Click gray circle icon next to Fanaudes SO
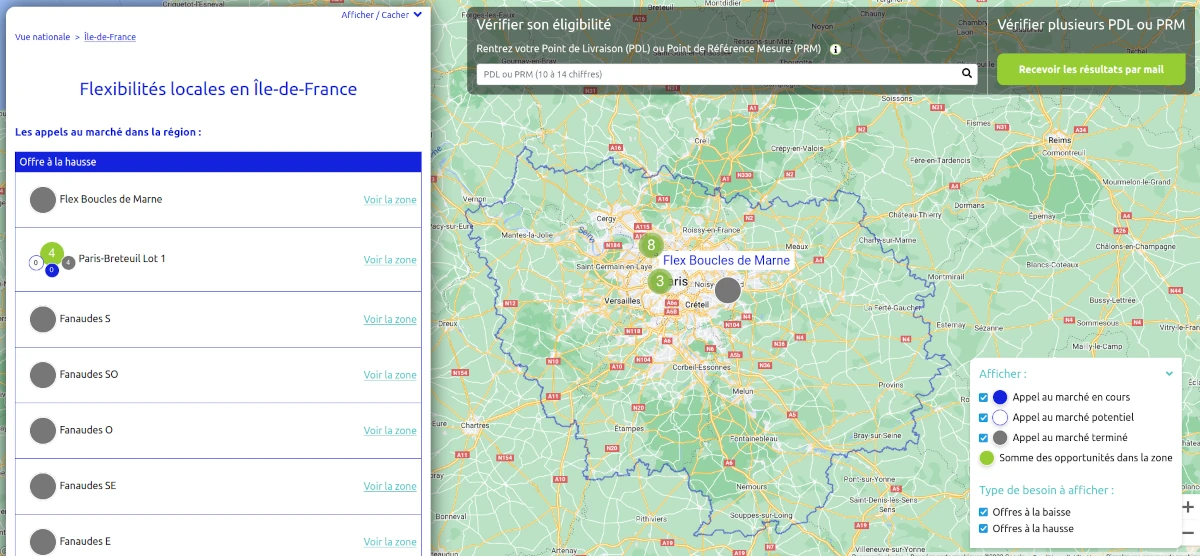Screen dimensions: 1200x556 42,375
